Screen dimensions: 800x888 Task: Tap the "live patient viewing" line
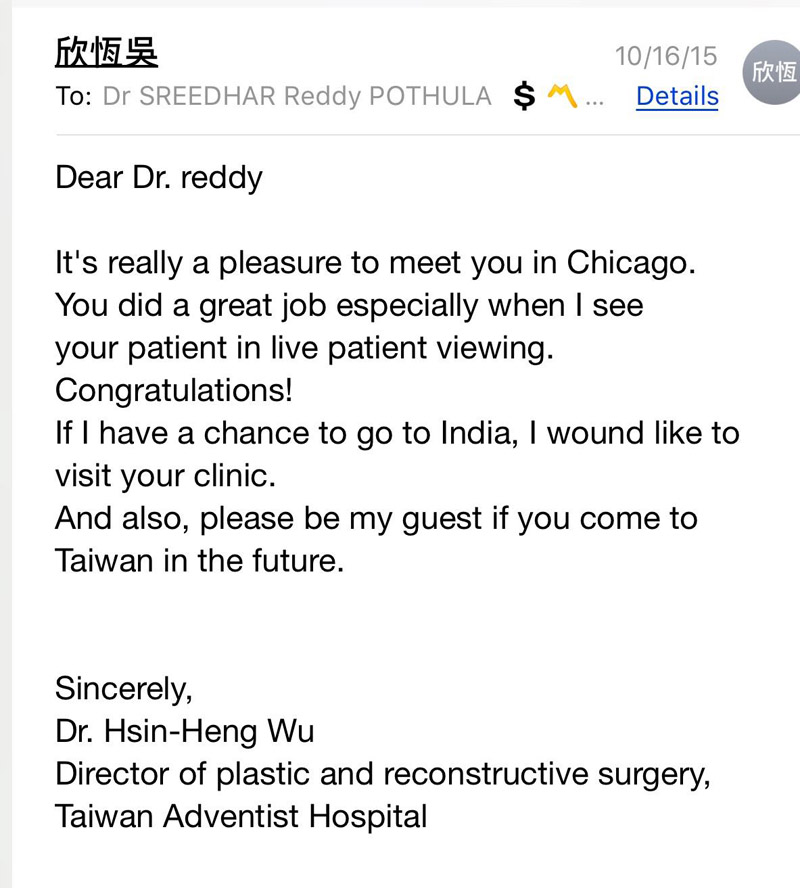tap(303, 348)
